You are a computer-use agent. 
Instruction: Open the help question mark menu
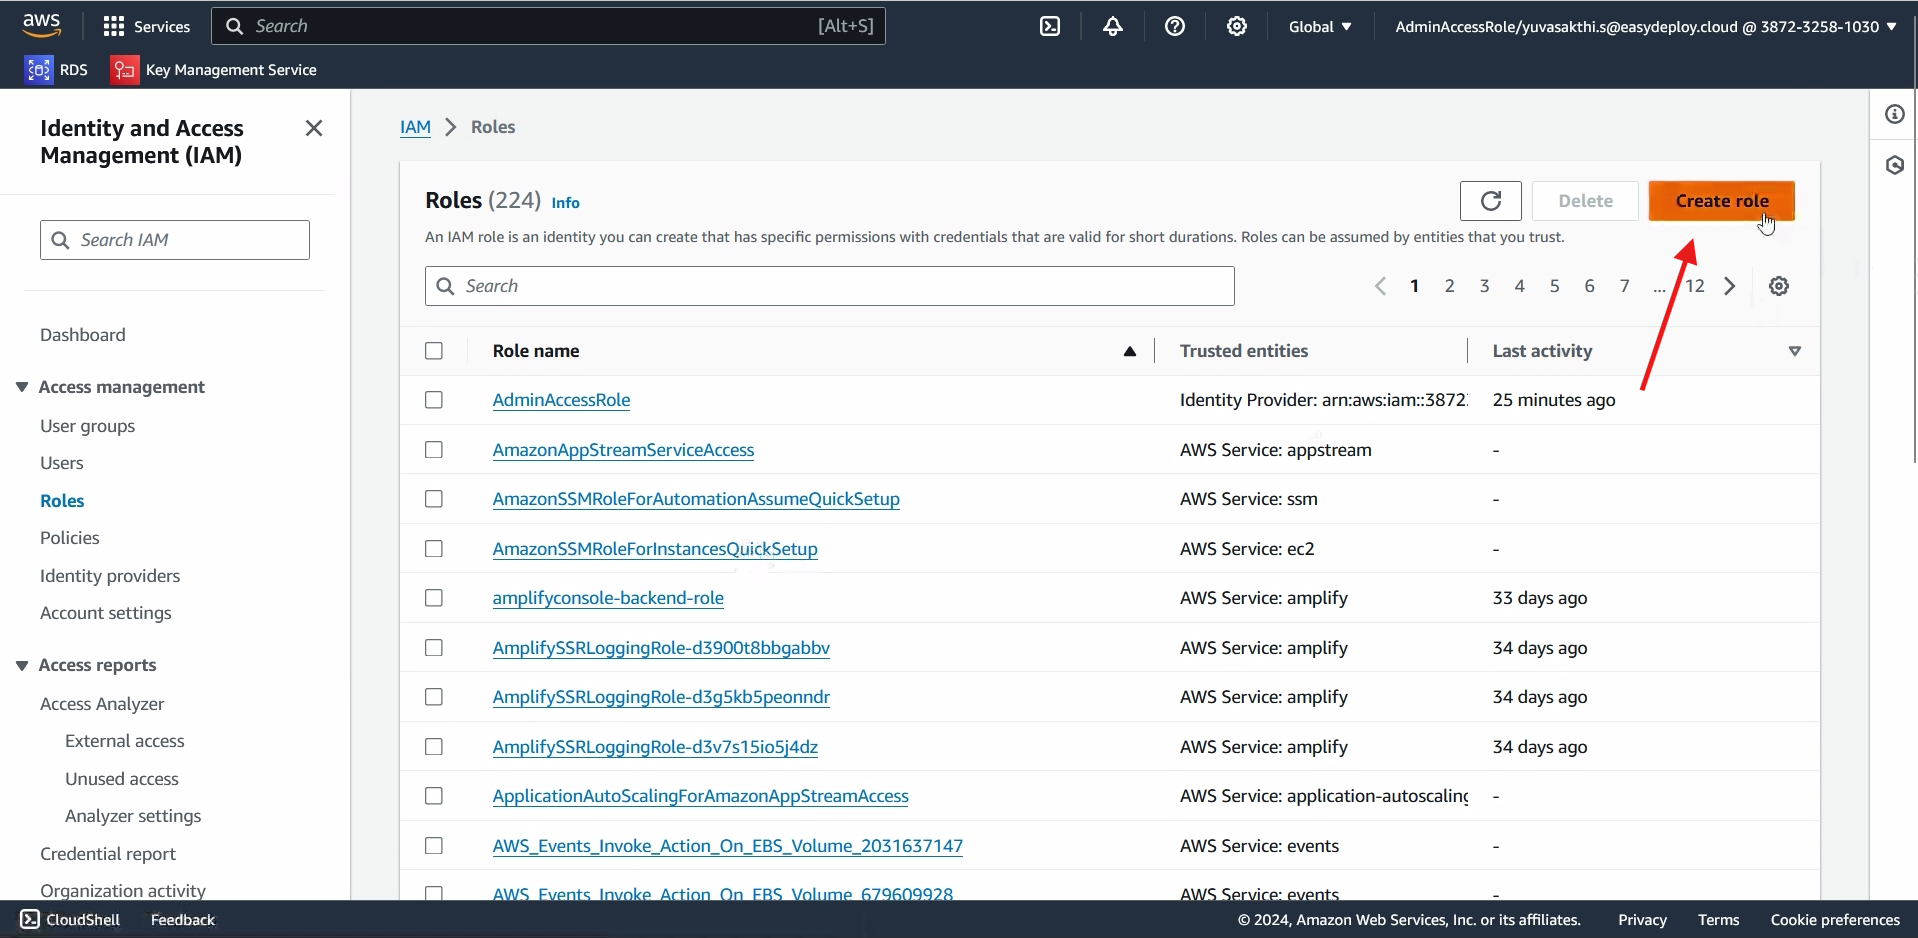pos(1175,27)
